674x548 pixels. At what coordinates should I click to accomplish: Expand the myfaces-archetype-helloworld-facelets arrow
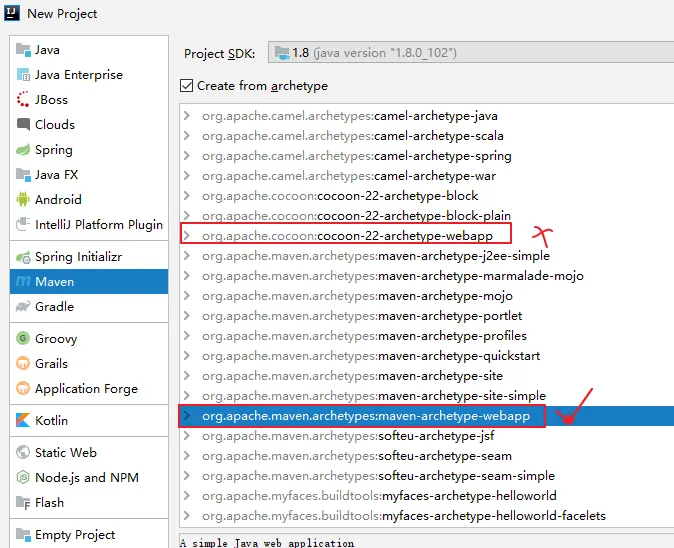pos(187,515)
